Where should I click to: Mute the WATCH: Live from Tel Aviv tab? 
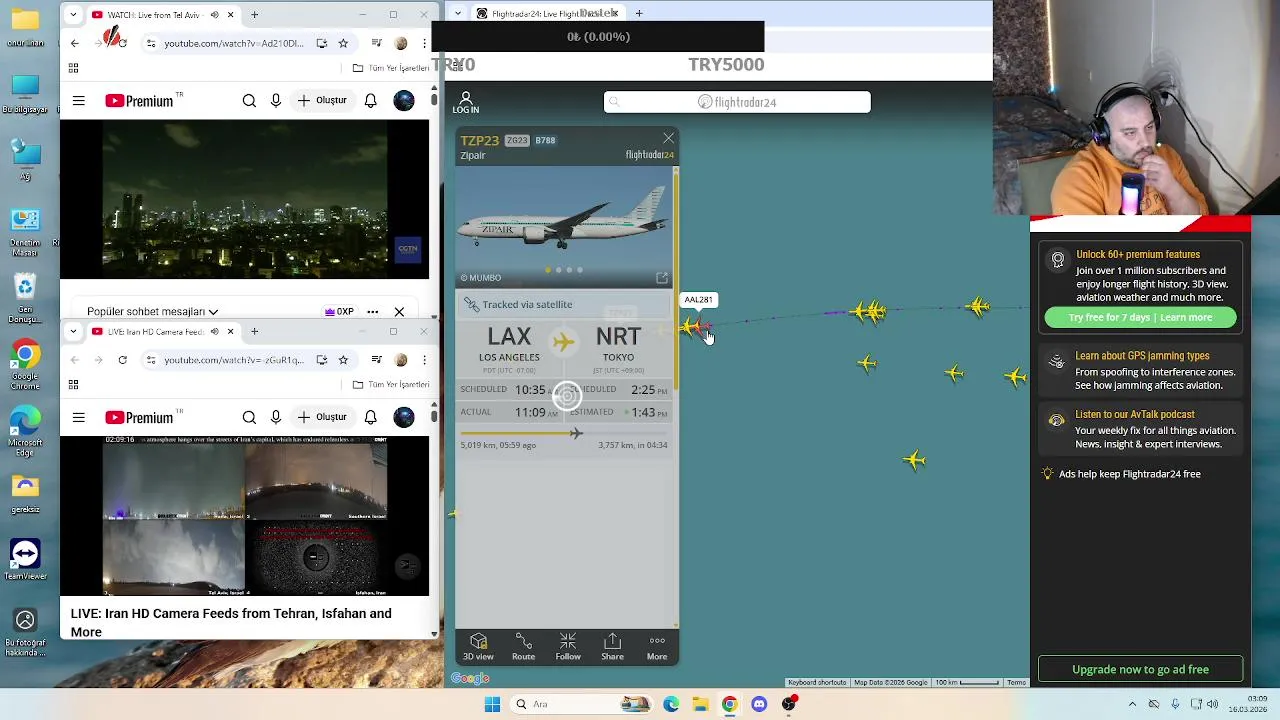[x=214, y=15]
